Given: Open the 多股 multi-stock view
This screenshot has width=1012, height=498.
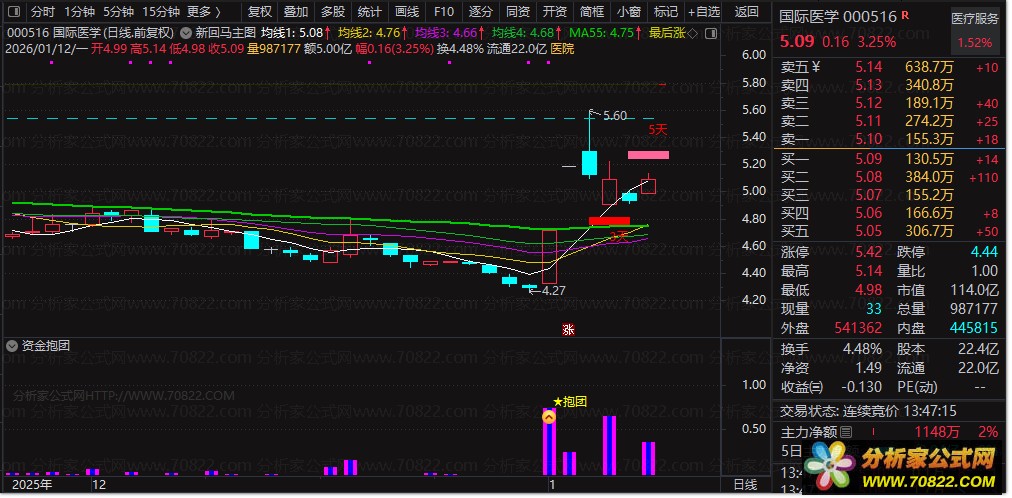Looking at the screenshot, I should point(333,12).
